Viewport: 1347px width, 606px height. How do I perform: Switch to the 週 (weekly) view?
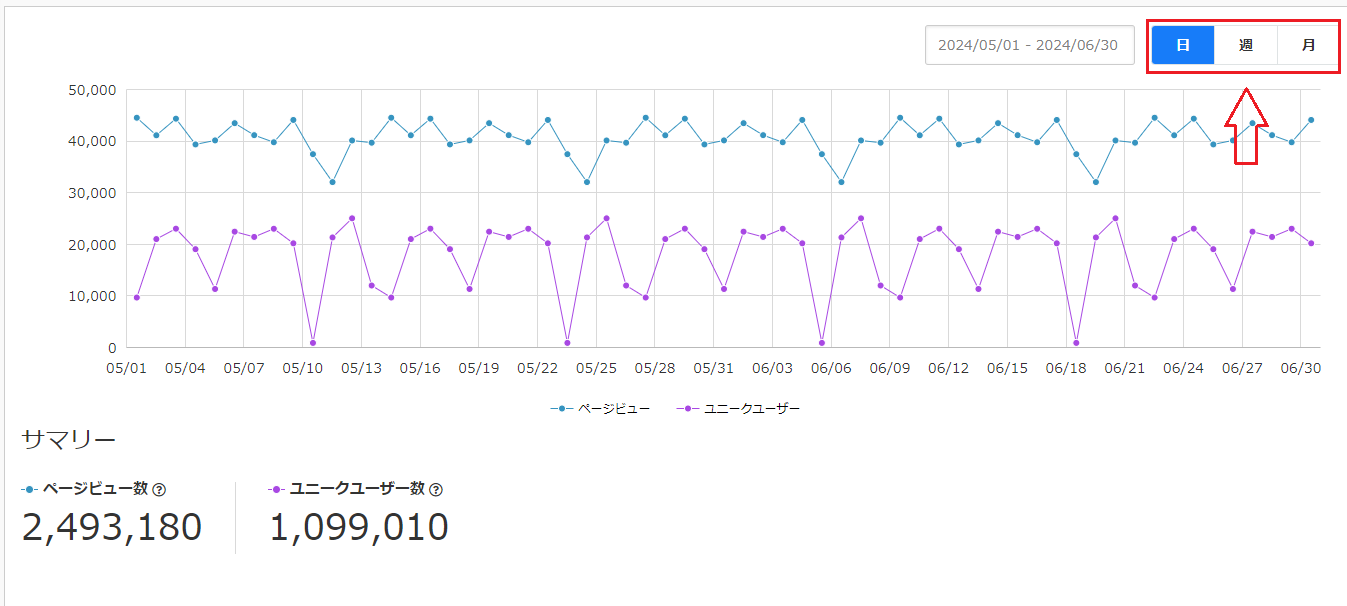(1246, 45)
